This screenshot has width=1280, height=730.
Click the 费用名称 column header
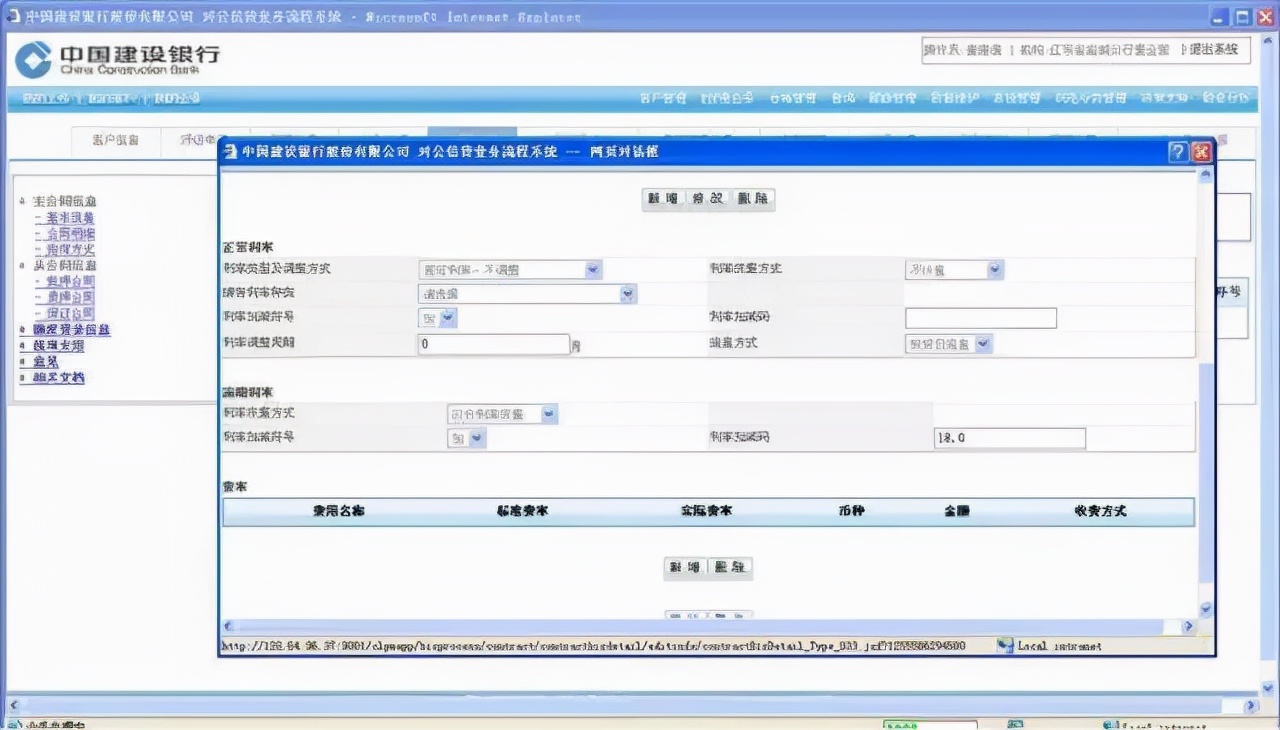[x=338, y=511]
